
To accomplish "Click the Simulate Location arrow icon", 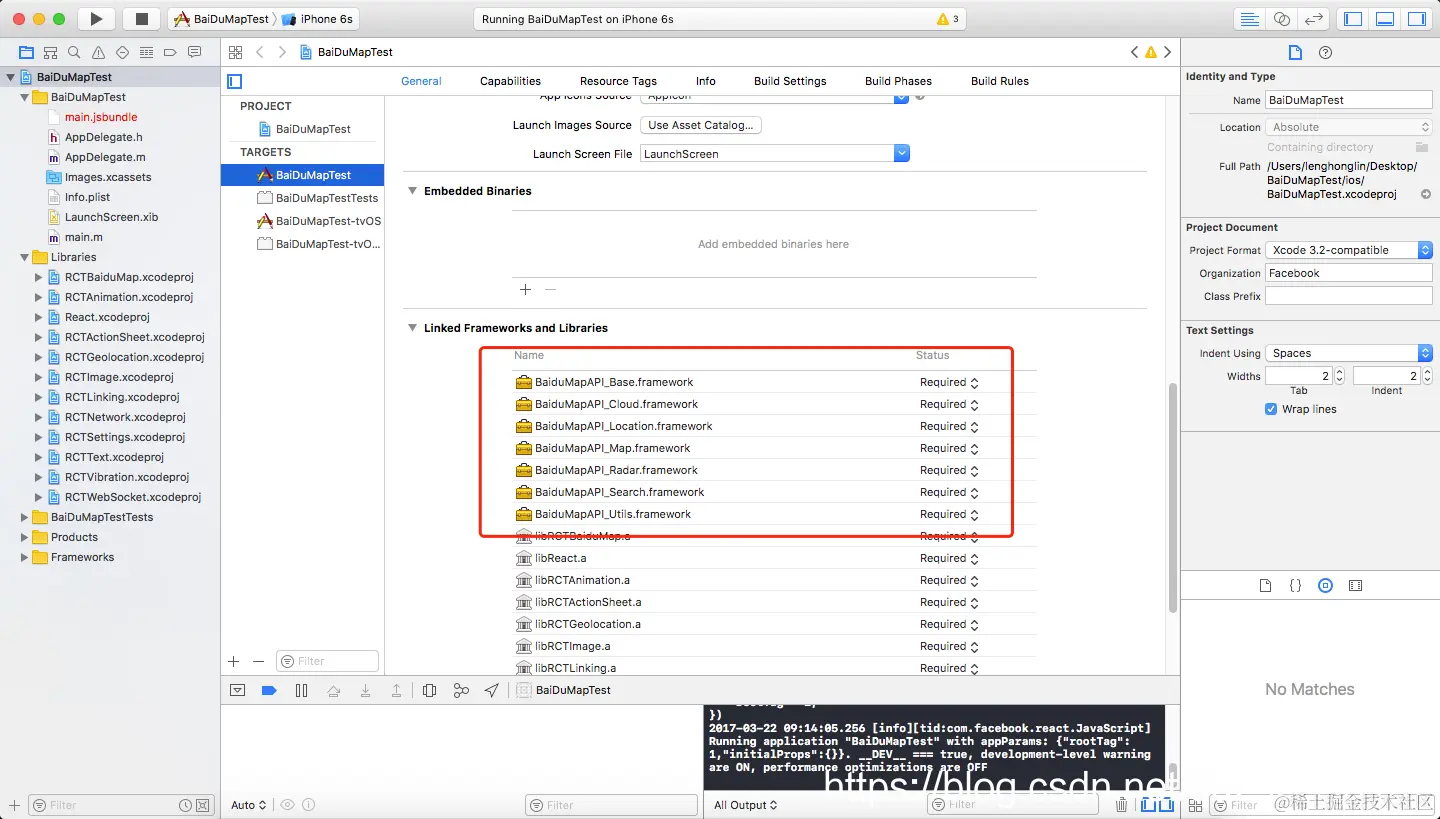I will [x=492, y=690].
